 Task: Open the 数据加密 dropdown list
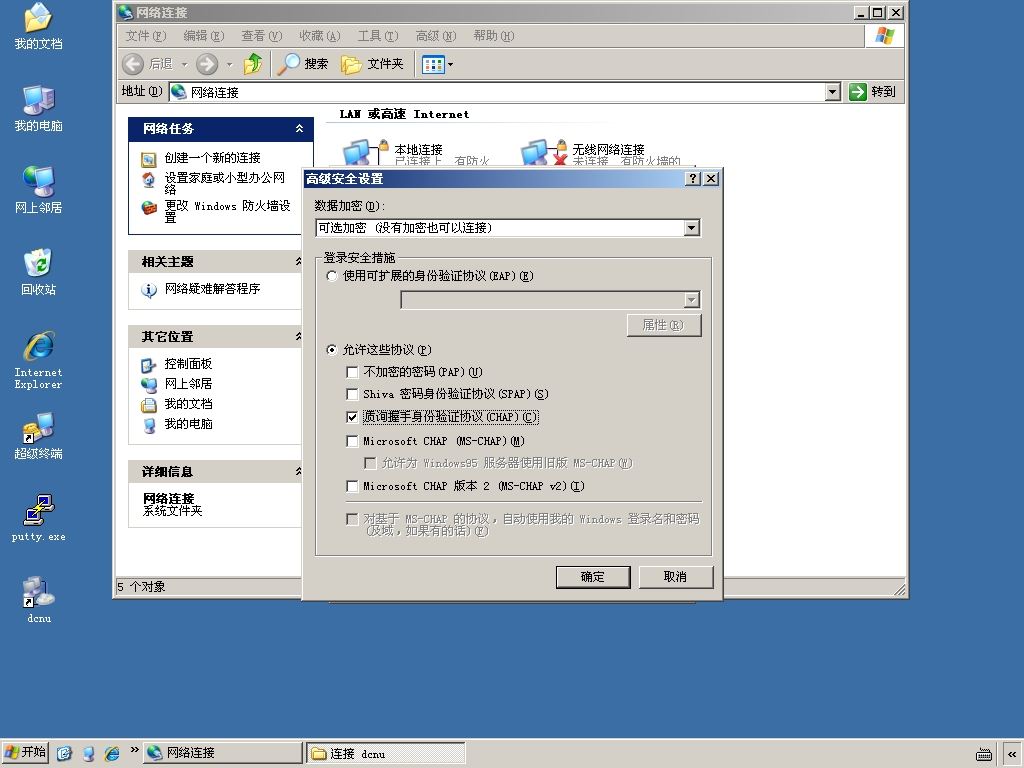pos(692,228)
